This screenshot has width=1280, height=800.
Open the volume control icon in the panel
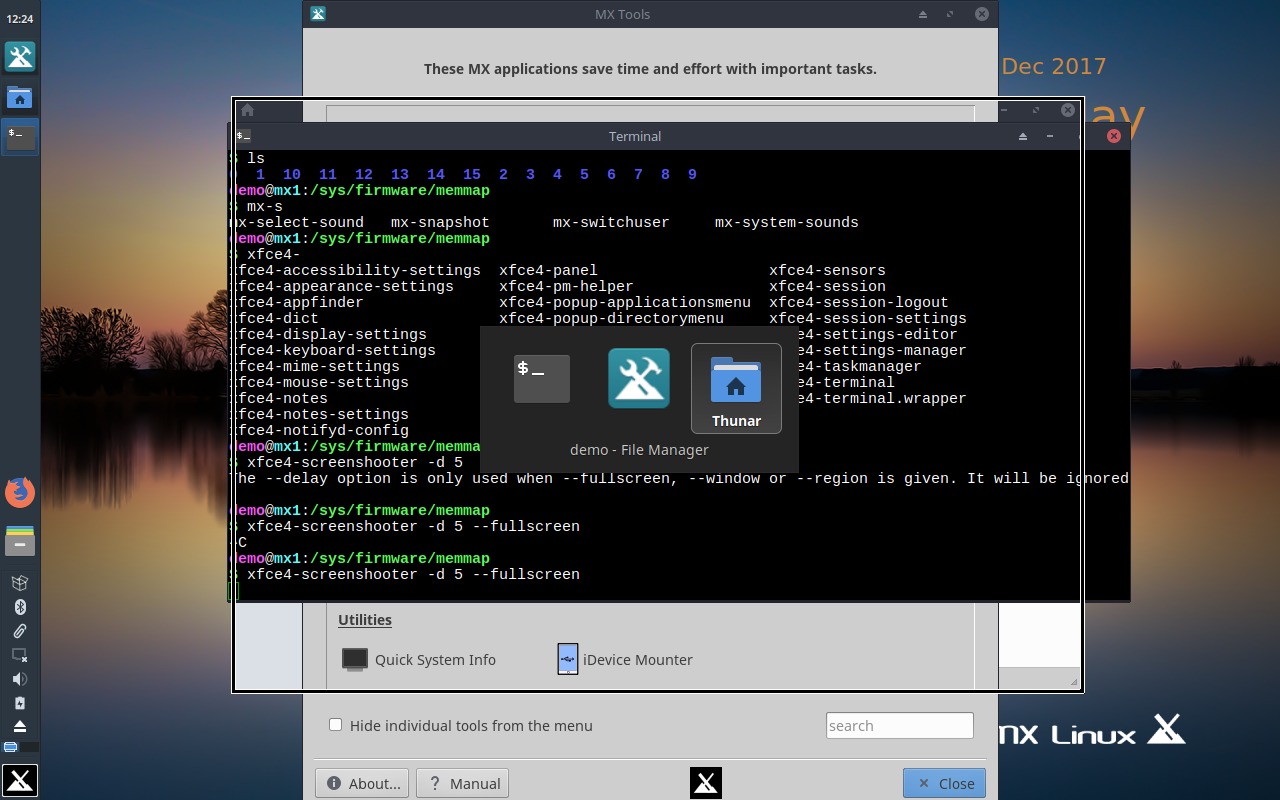click(x=20, y=678)
